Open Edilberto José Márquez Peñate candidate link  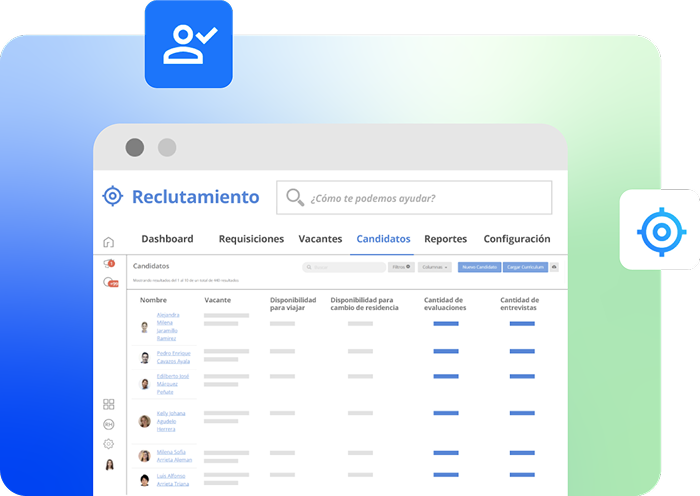click(173, 384)
